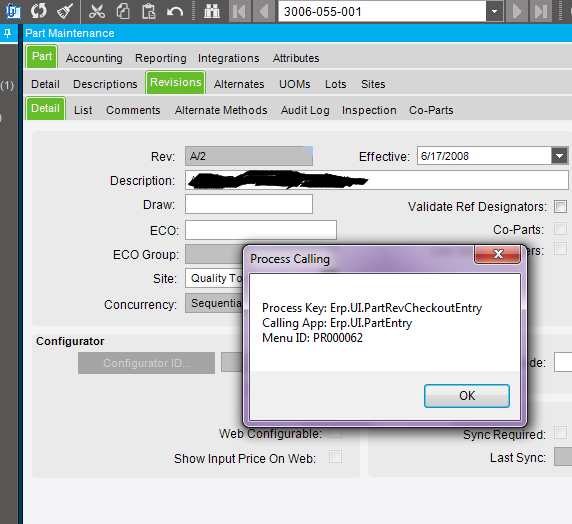Open part search with binoculars icon
The height and width of the screenshot is (524, 572).
click(x=212, y=11)
